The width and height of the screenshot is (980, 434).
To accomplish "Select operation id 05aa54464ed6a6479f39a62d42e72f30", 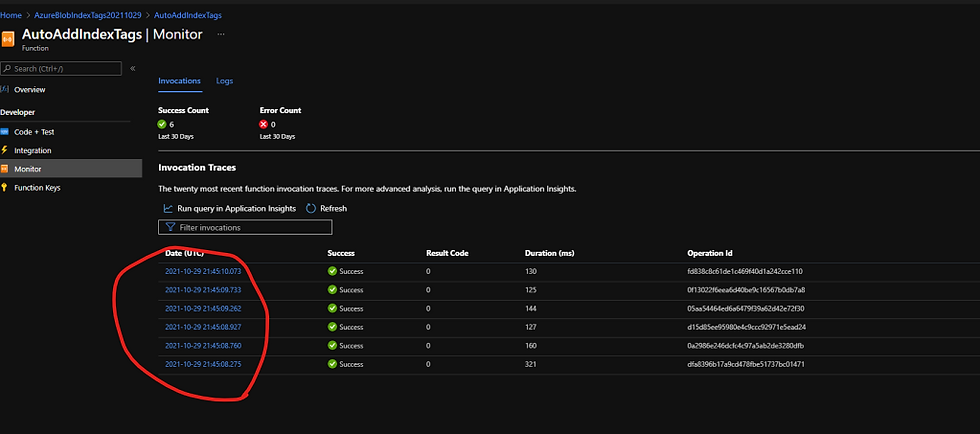I will coord(746,308).
